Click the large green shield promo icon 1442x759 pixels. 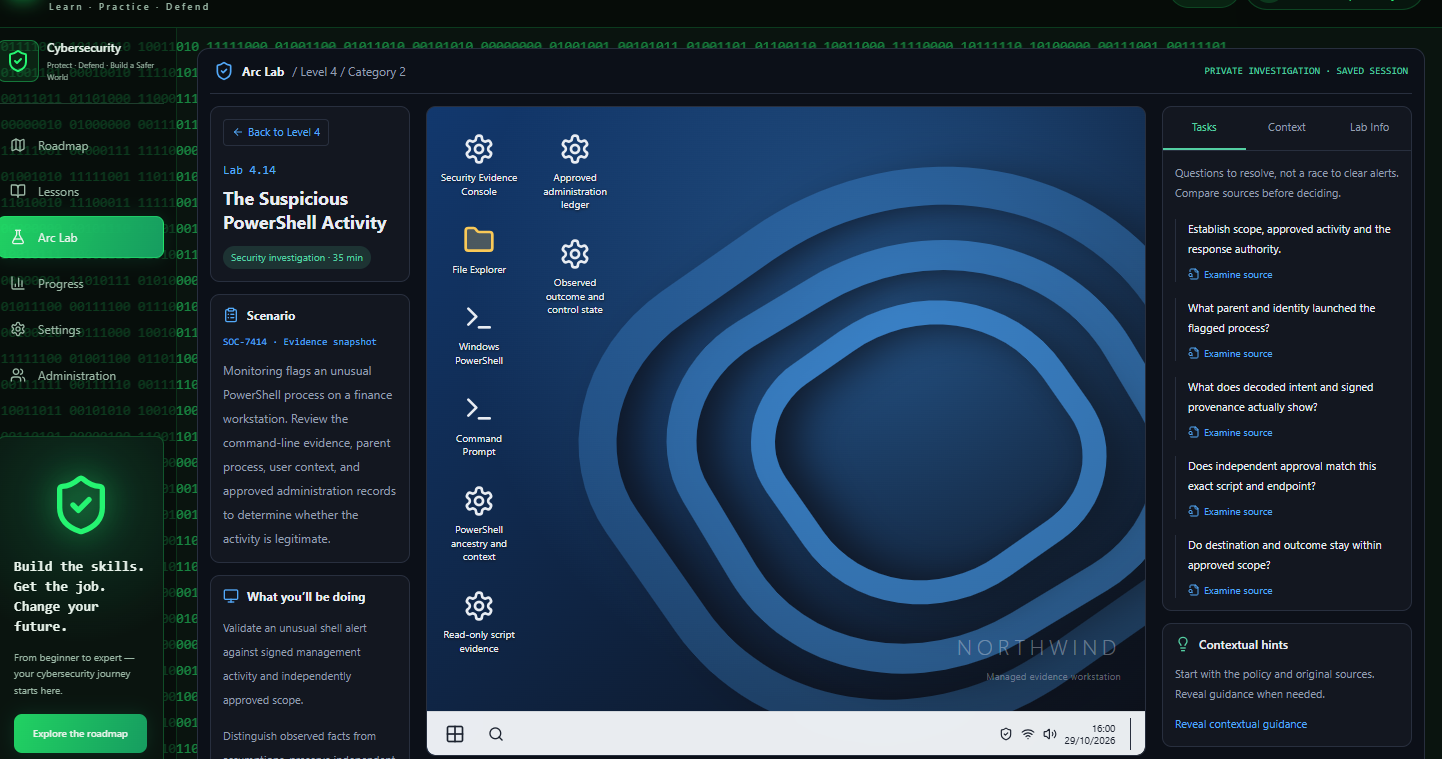81,505
